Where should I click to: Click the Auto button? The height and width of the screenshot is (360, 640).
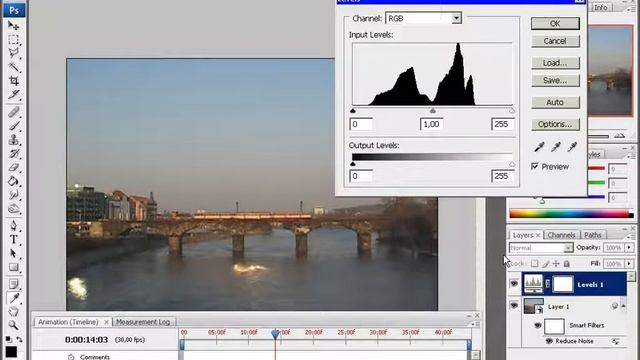(555, 102)
